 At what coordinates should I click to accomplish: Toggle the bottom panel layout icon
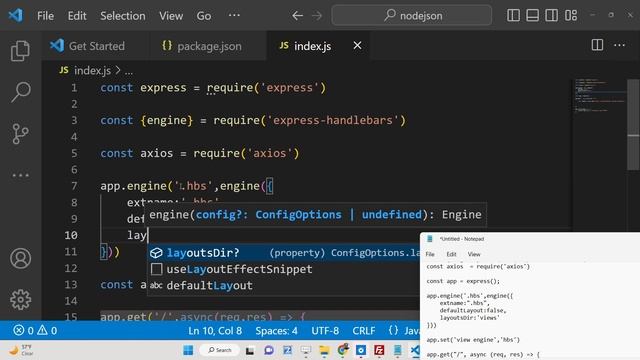[x=532, y=16]
